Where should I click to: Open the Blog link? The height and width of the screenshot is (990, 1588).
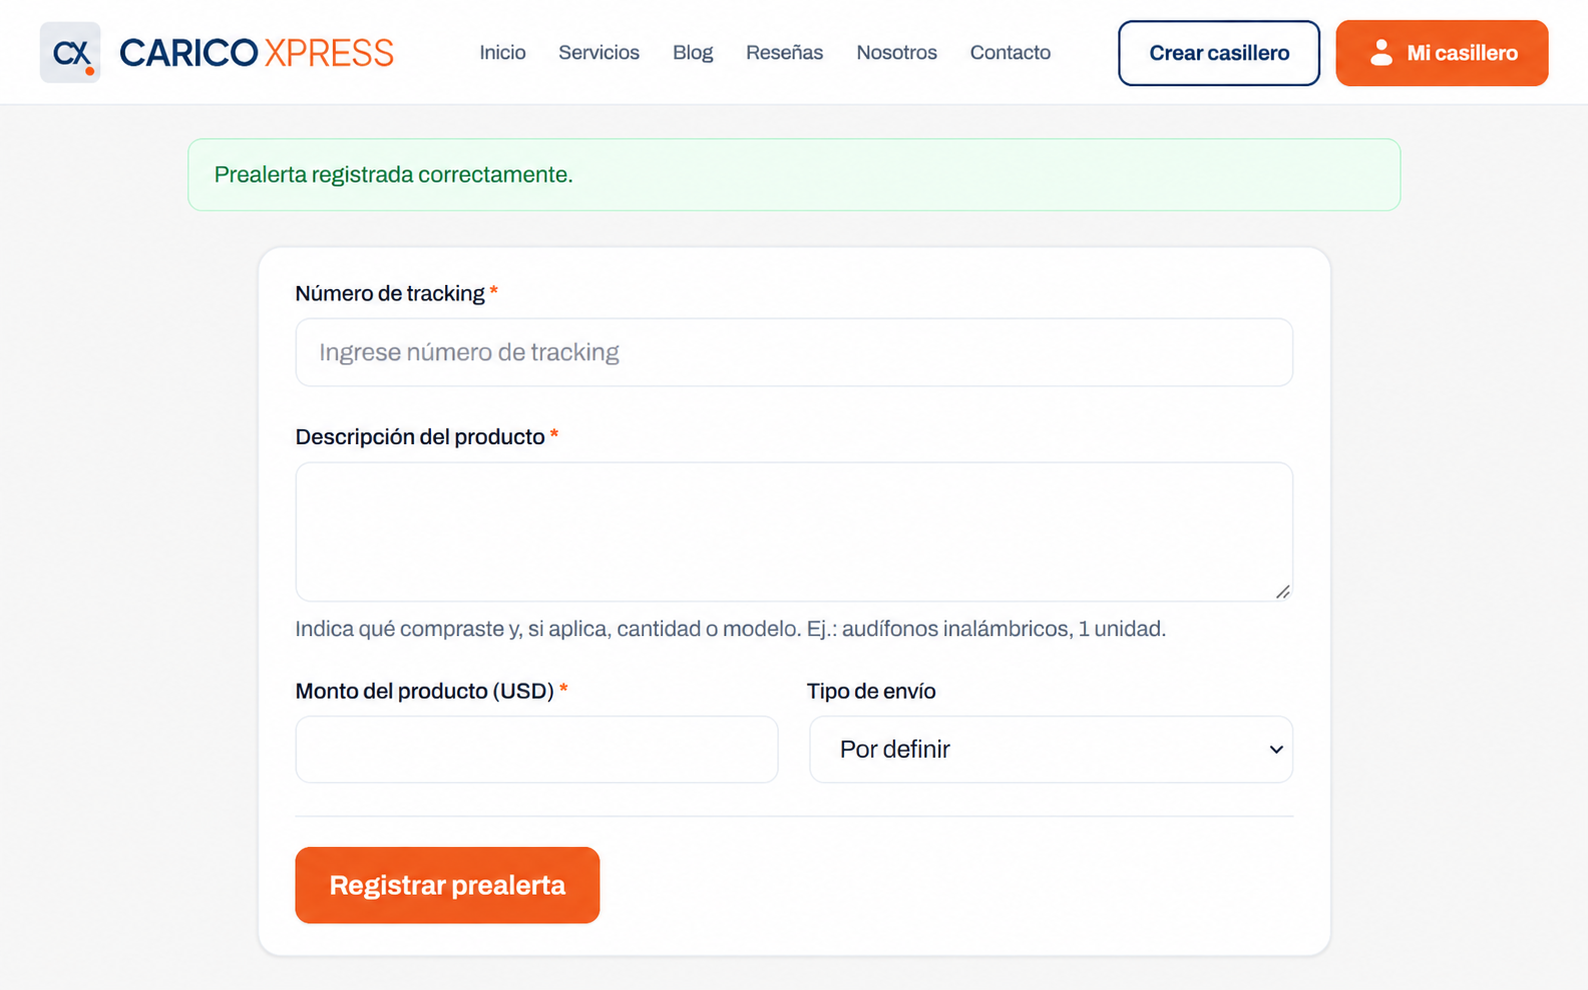point(692,52)
